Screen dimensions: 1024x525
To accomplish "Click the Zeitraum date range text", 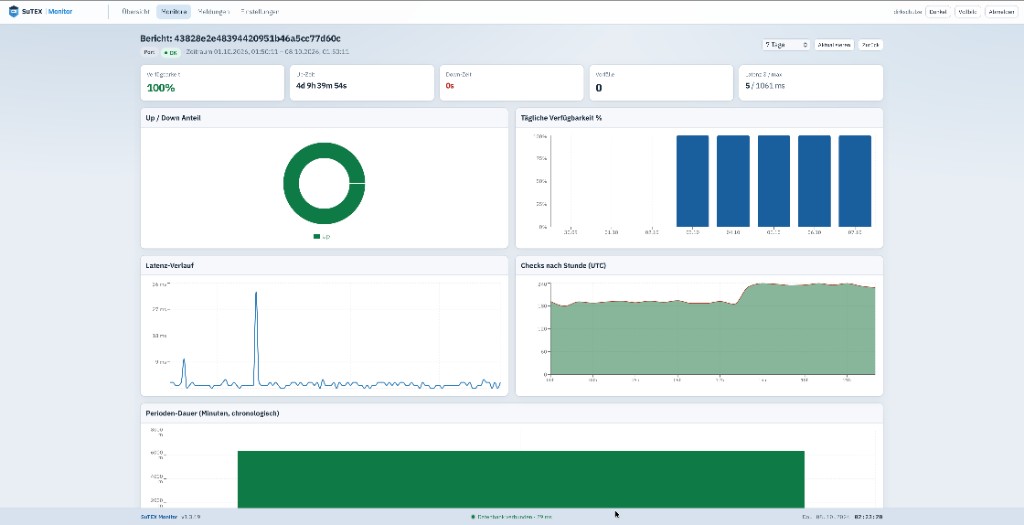I will [x=268, y=52].
